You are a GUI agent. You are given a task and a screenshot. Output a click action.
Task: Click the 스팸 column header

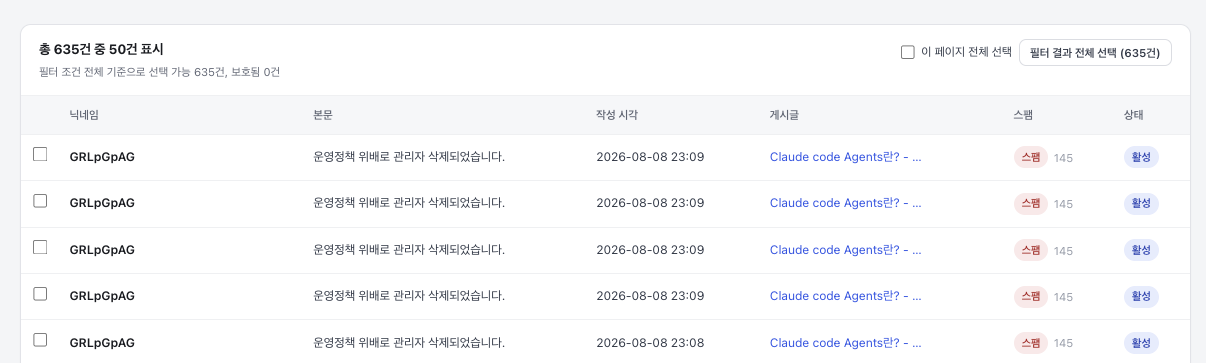click(x=1023, y=115)
